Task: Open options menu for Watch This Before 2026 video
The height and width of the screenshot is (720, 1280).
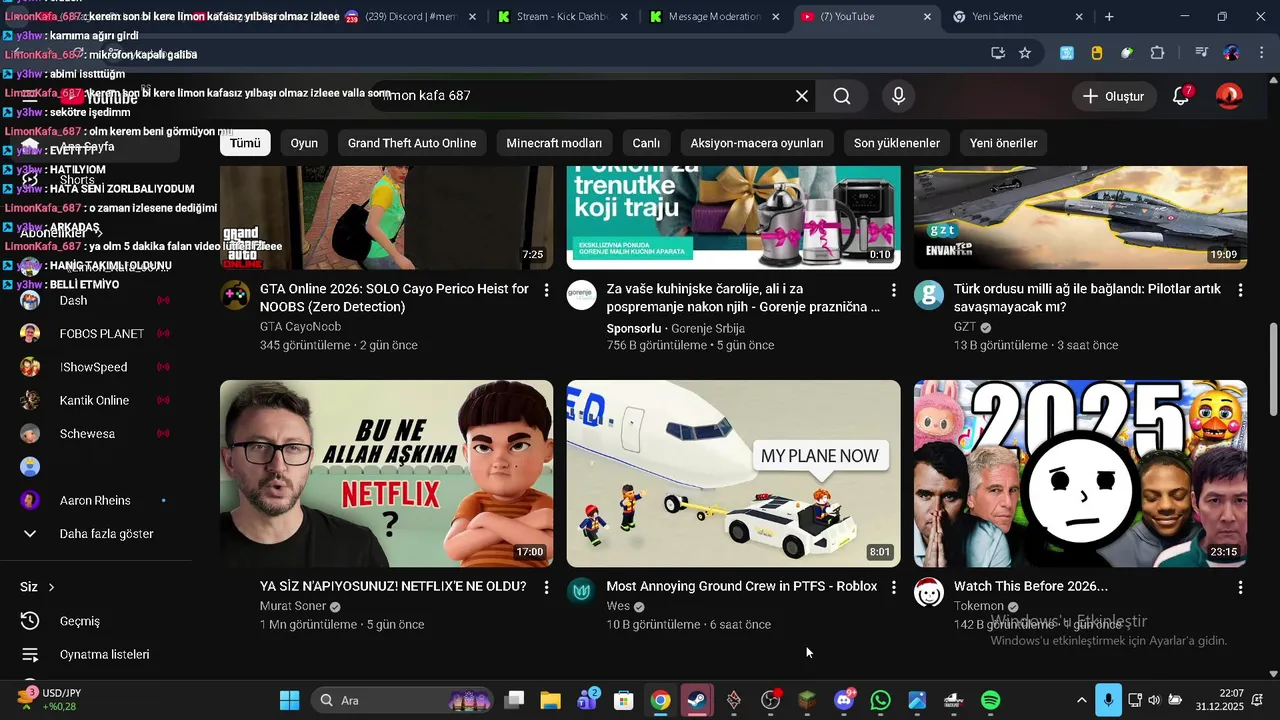Action: (1240, 588)
